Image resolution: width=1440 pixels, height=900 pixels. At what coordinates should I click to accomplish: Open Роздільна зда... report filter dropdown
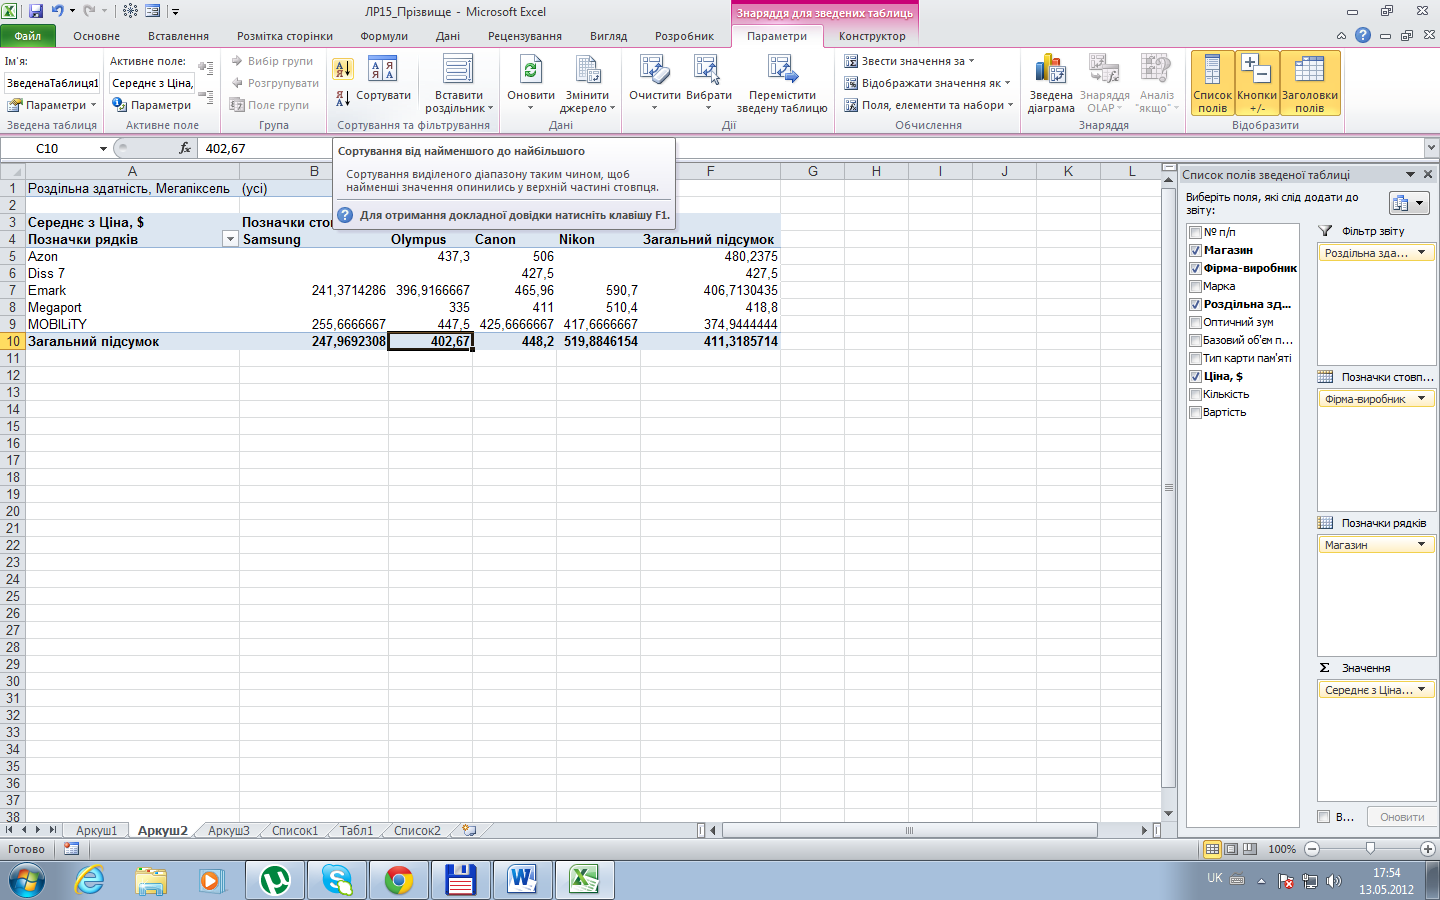[x=1421, y=253]
